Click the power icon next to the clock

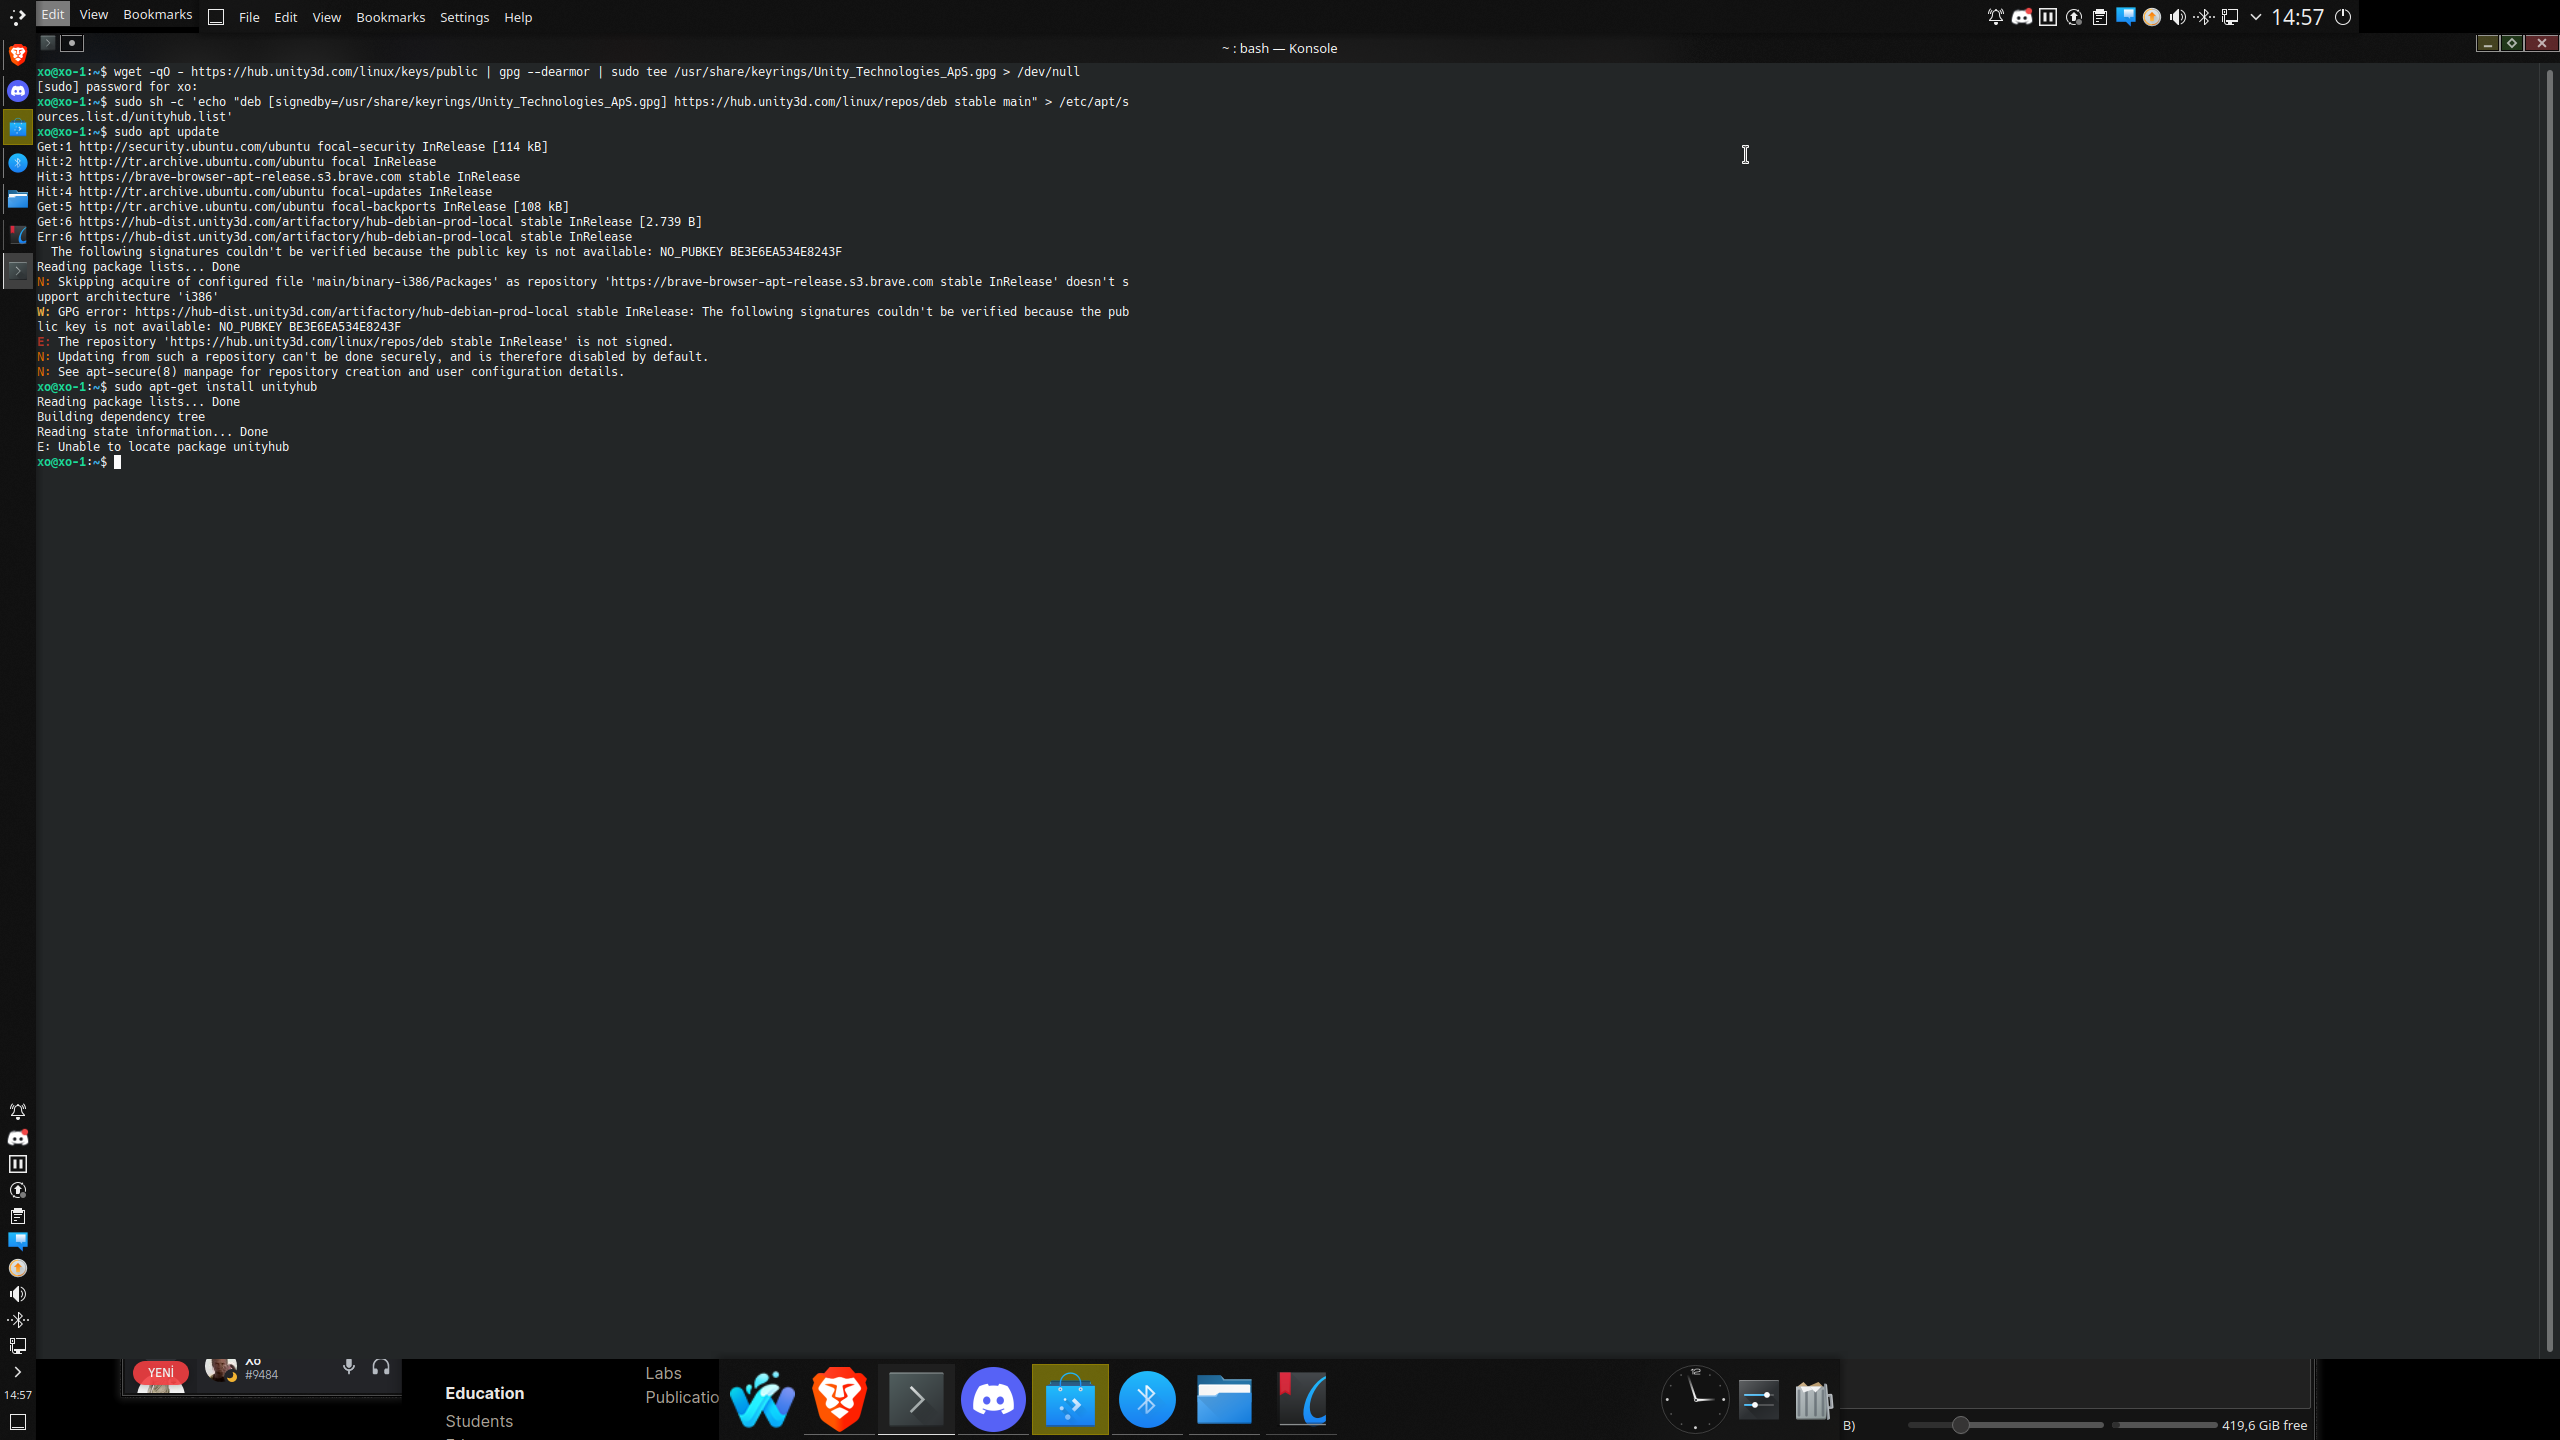tap(2342, 17)
